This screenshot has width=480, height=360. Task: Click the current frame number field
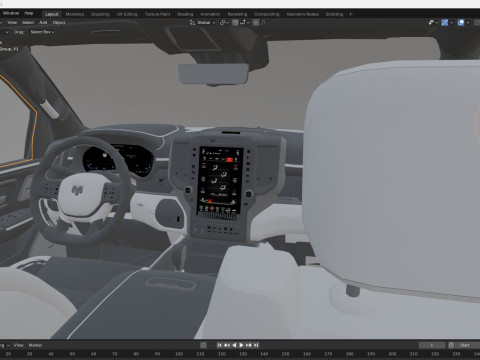point(432,345)
